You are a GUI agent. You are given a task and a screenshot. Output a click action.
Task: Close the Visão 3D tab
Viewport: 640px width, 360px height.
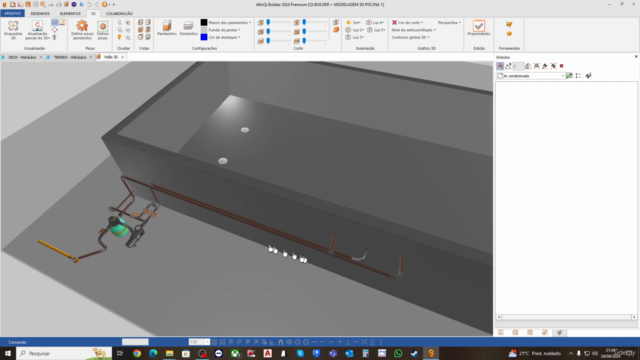coord(122,57)
